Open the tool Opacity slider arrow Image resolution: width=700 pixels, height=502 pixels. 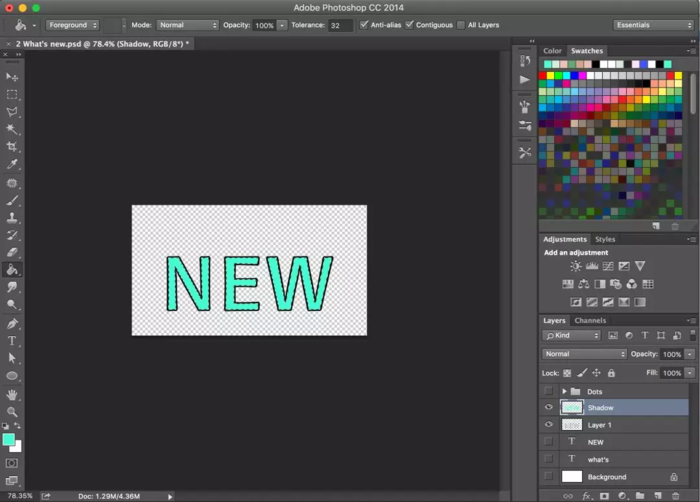(x=282, y=25)
